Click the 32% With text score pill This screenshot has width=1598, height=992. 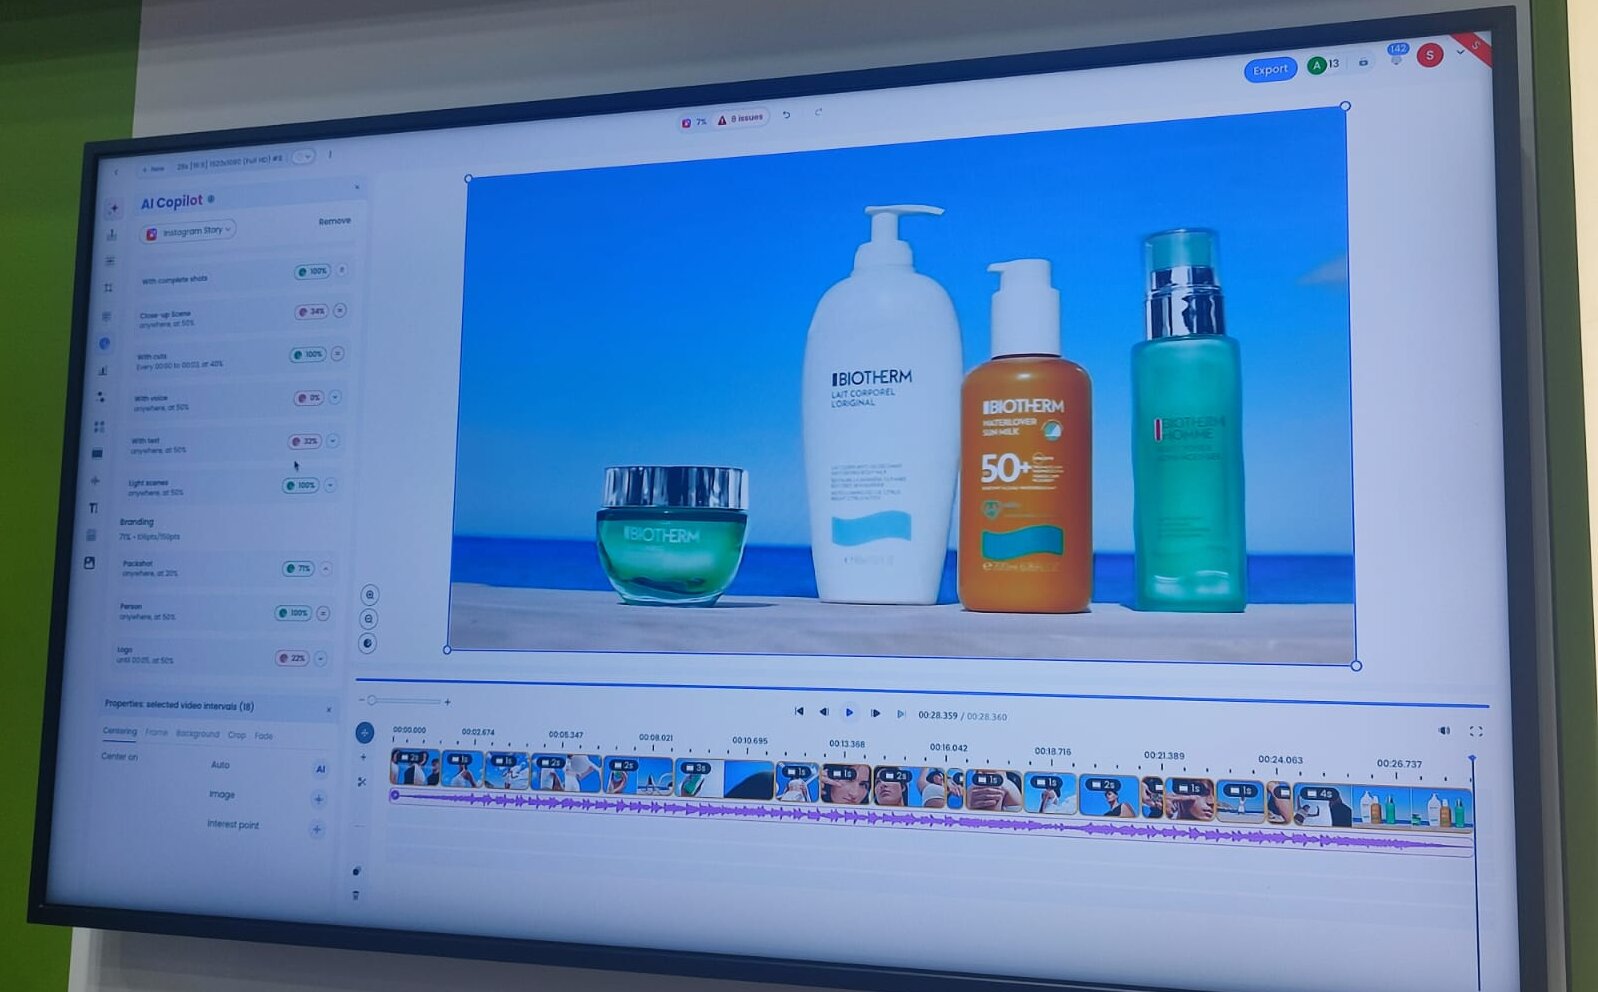pos(305,441)
